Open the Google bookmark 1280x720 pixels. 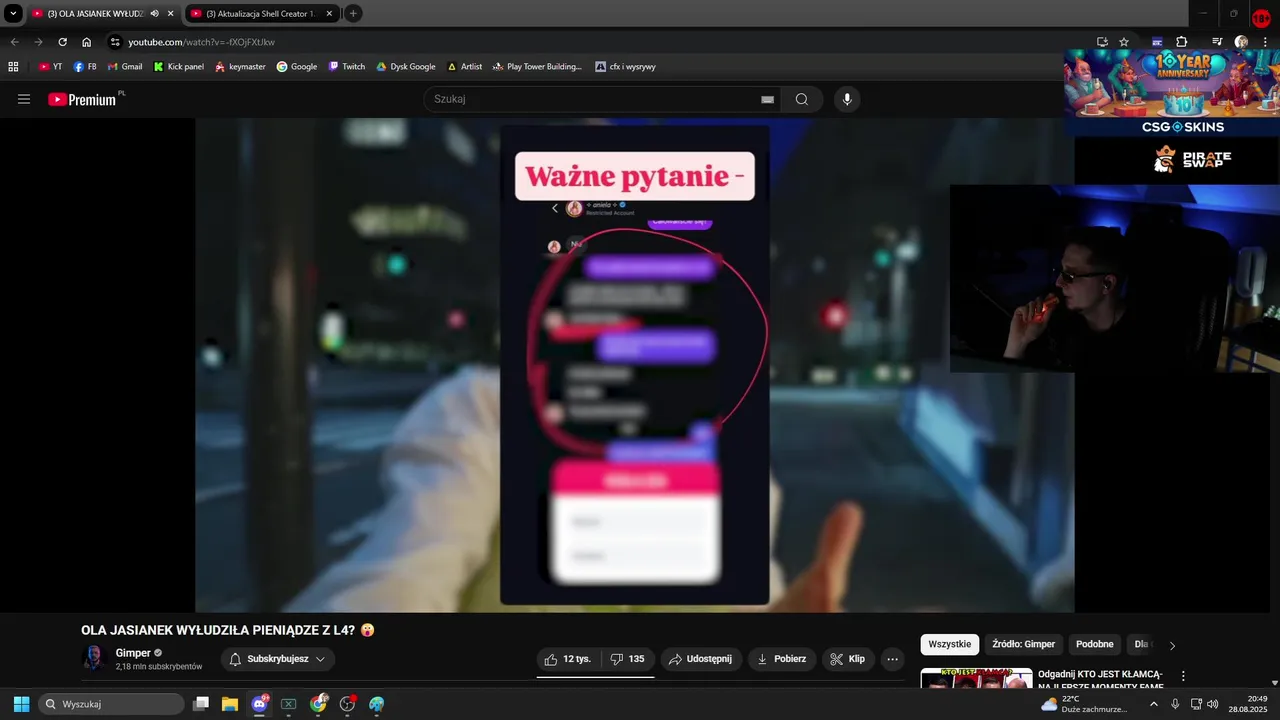point(296,67)
